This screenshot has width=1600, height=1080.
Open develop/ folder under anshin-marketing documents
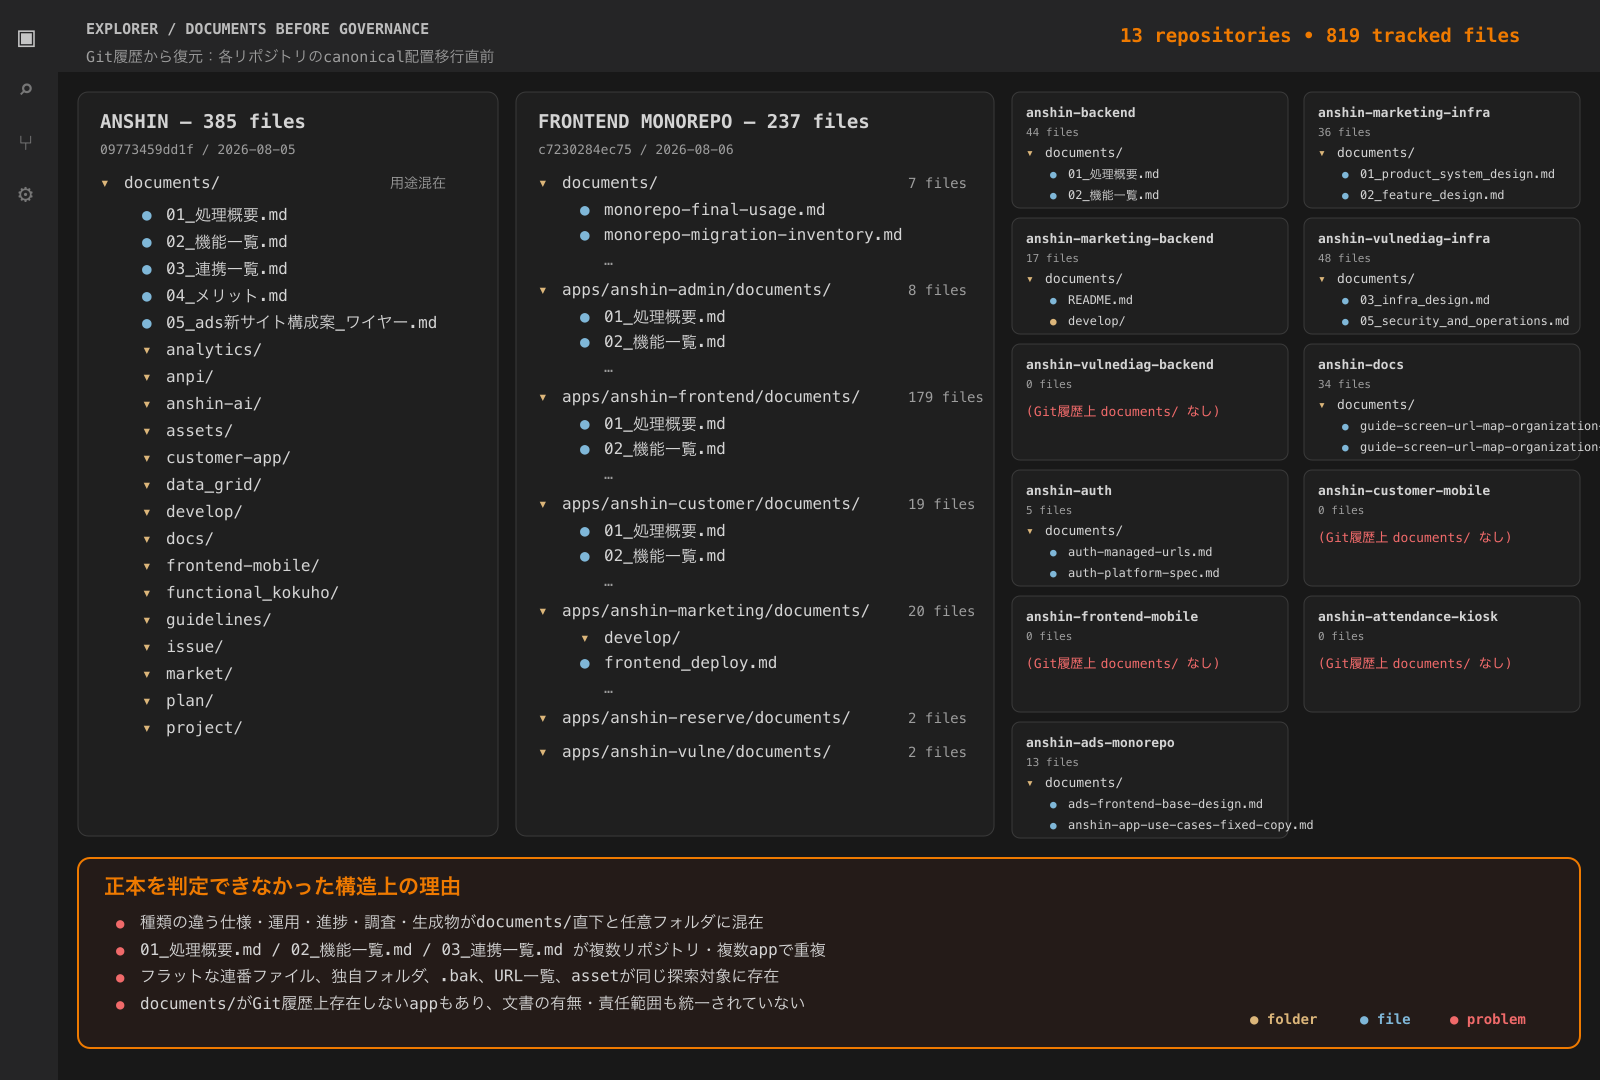coord(642,638)
